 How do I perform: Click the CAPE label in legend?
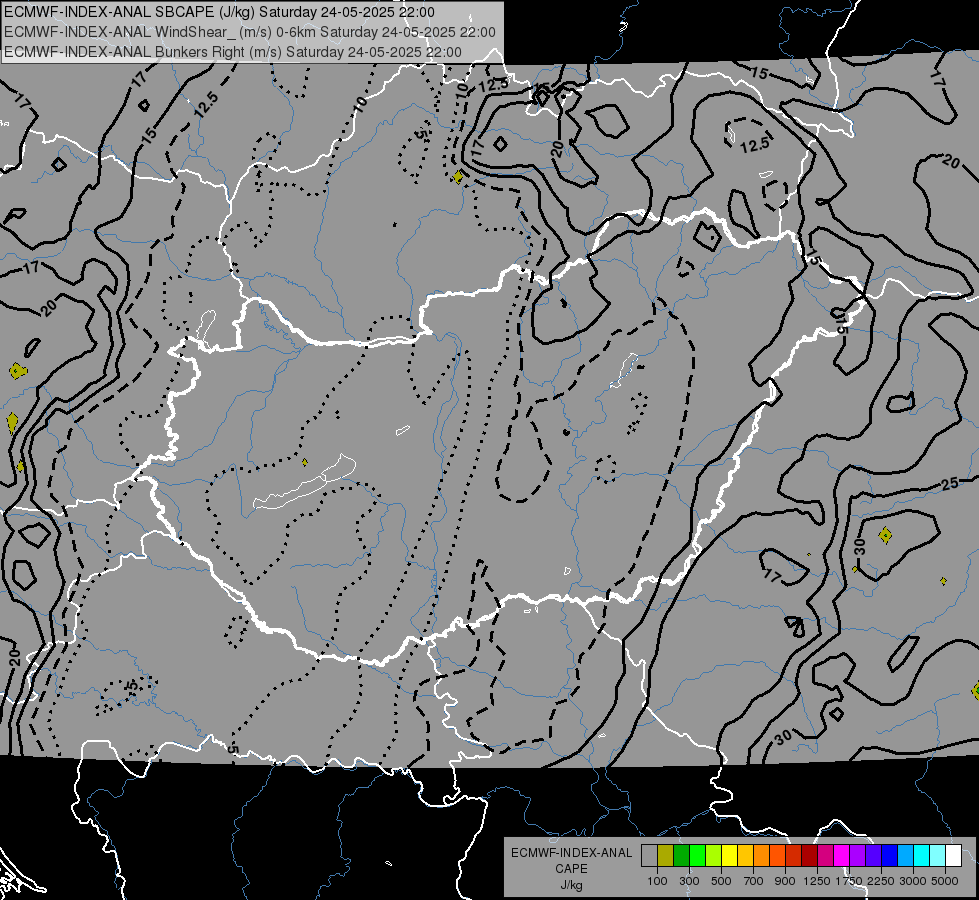pyautogui.click(x=571, y=869)
